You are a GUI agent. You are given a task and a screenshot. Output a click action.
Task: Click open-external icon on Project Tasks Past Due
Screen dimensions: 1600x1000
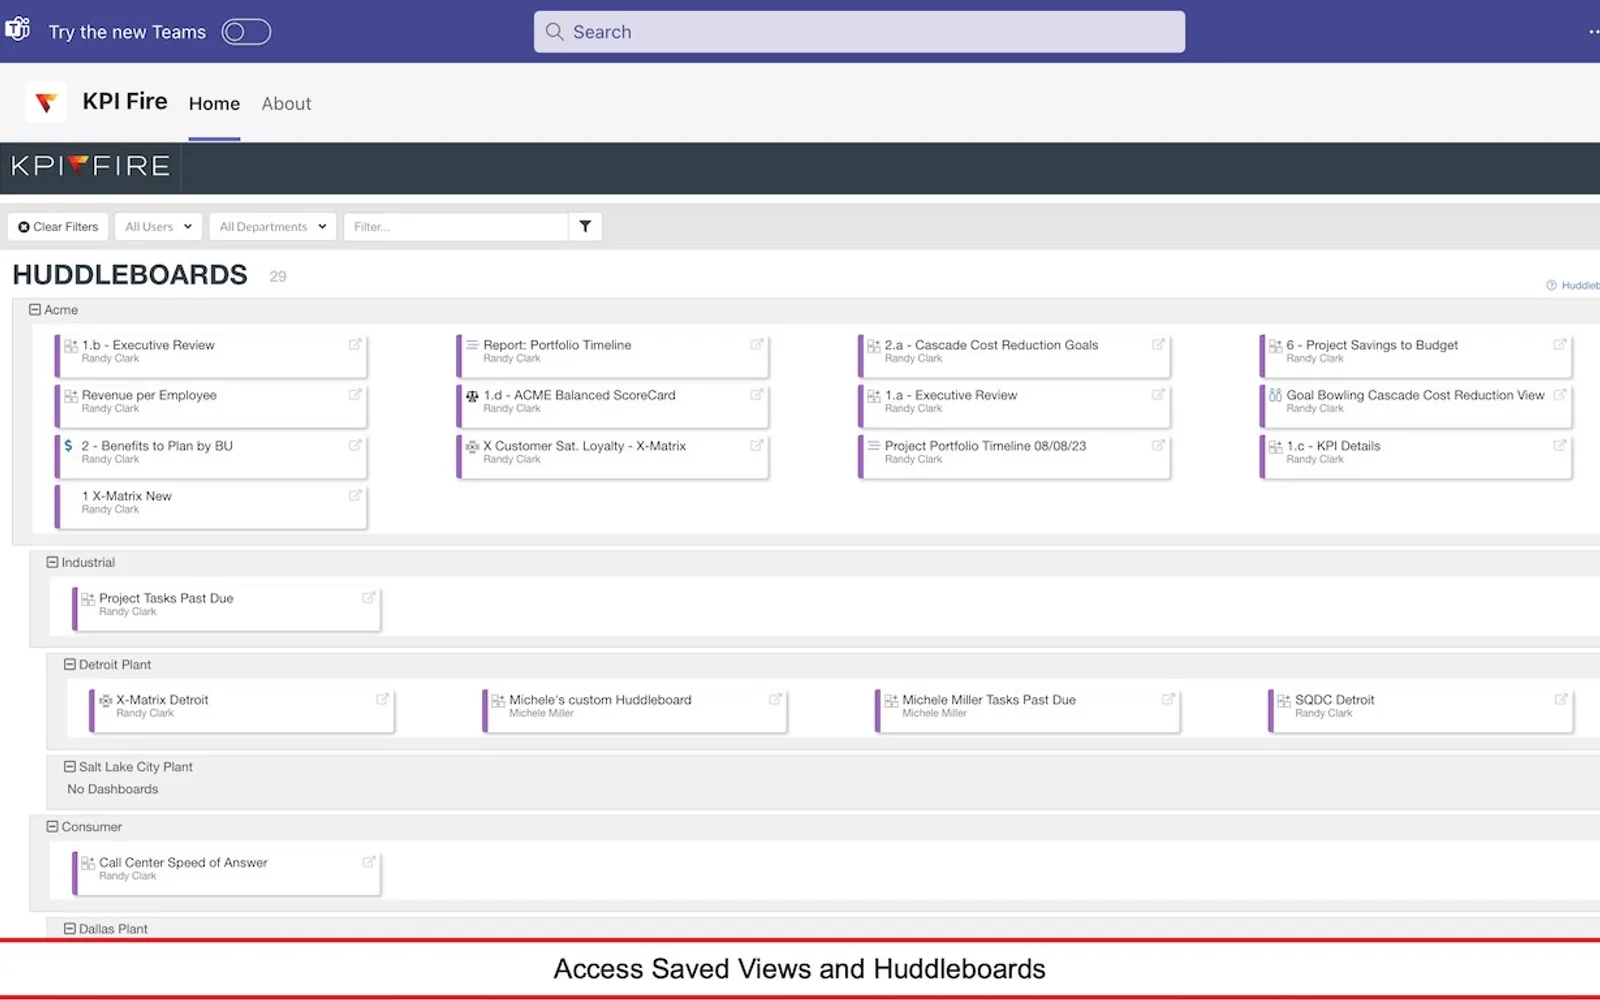(369, 598)
